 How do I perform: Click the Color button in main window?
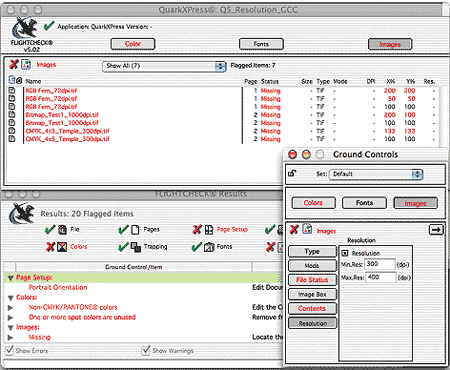pos(133,44)
